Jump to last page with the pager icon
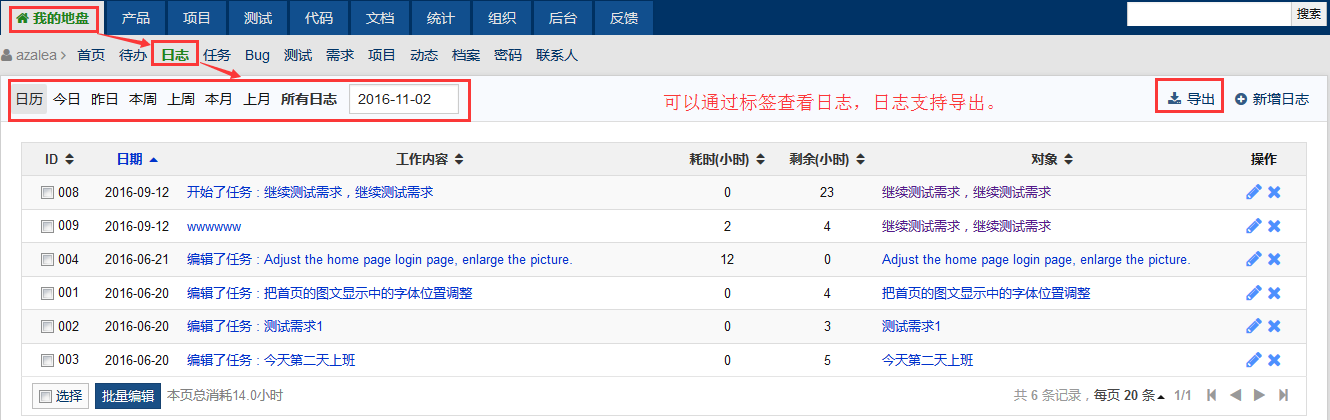Screen dimensions: 1330x420 coord(1284,396)
